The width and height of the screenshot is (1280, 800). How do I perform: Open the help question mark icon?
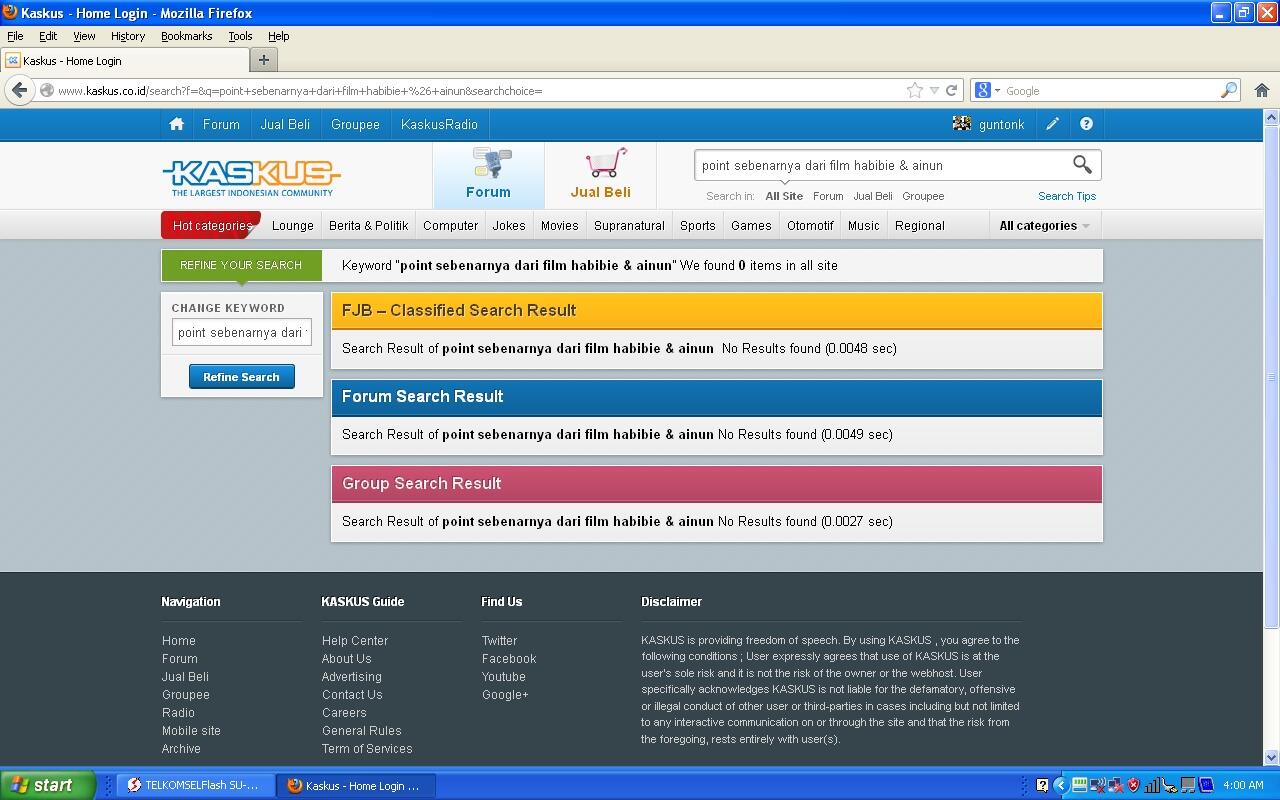click(1086, 124)
